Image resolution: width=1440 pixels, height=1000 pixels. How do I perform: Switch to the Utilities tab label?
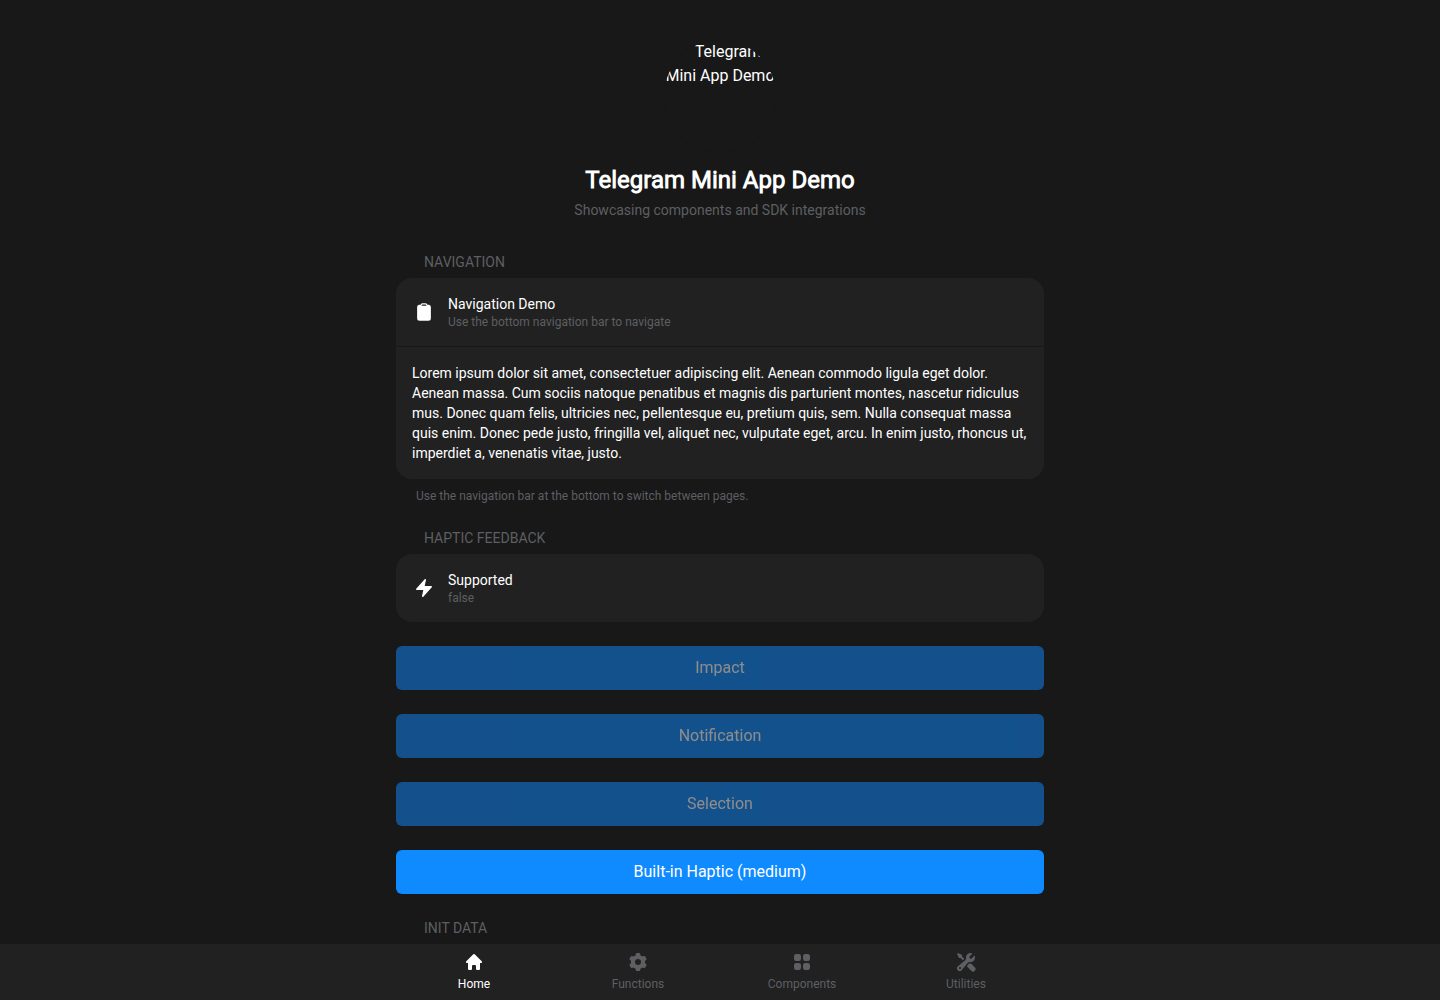[x=966, y=984]
